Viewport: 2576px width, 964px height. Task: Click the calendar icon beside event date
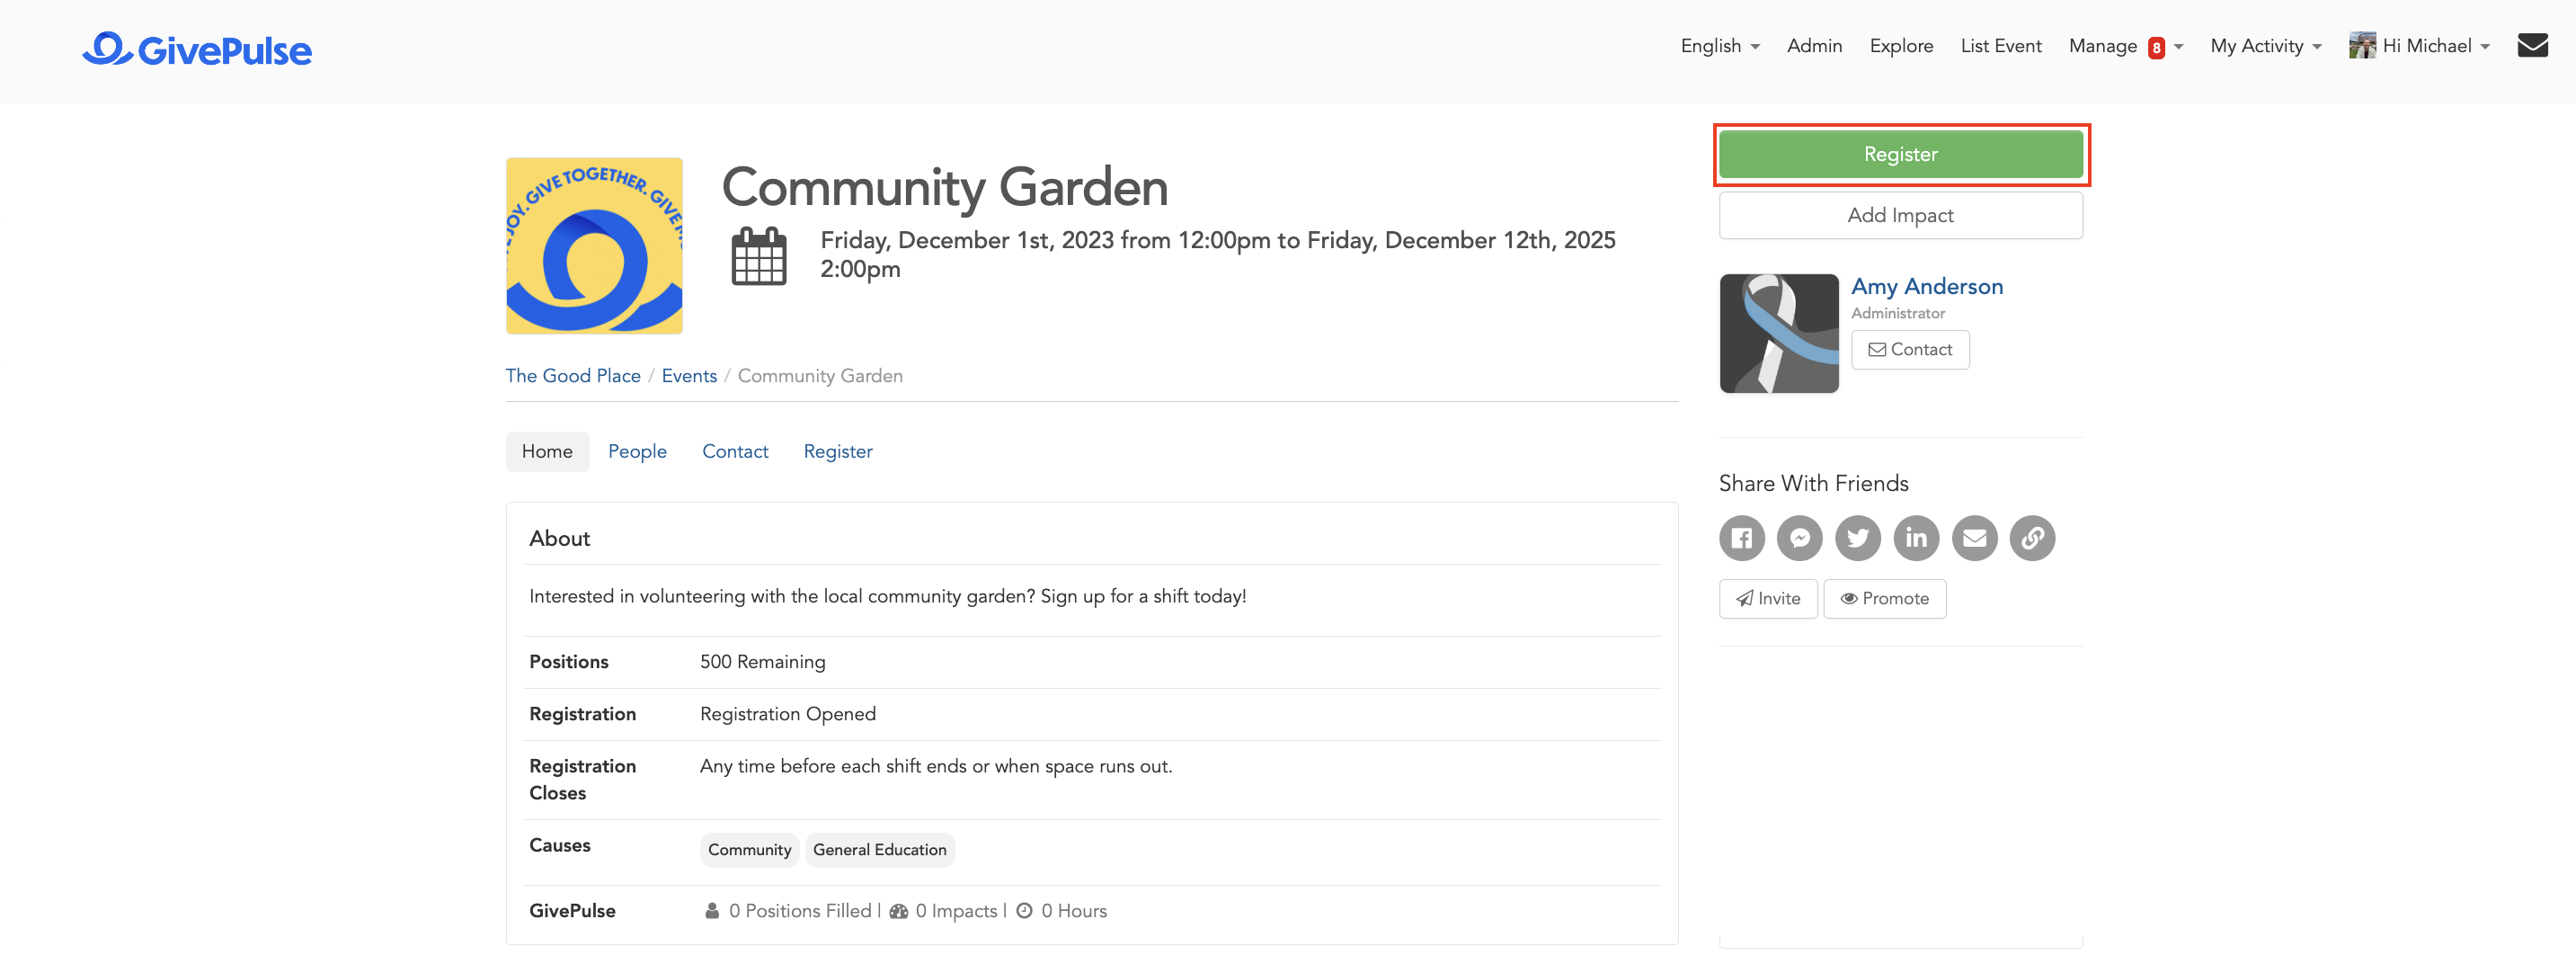point(759,256)
